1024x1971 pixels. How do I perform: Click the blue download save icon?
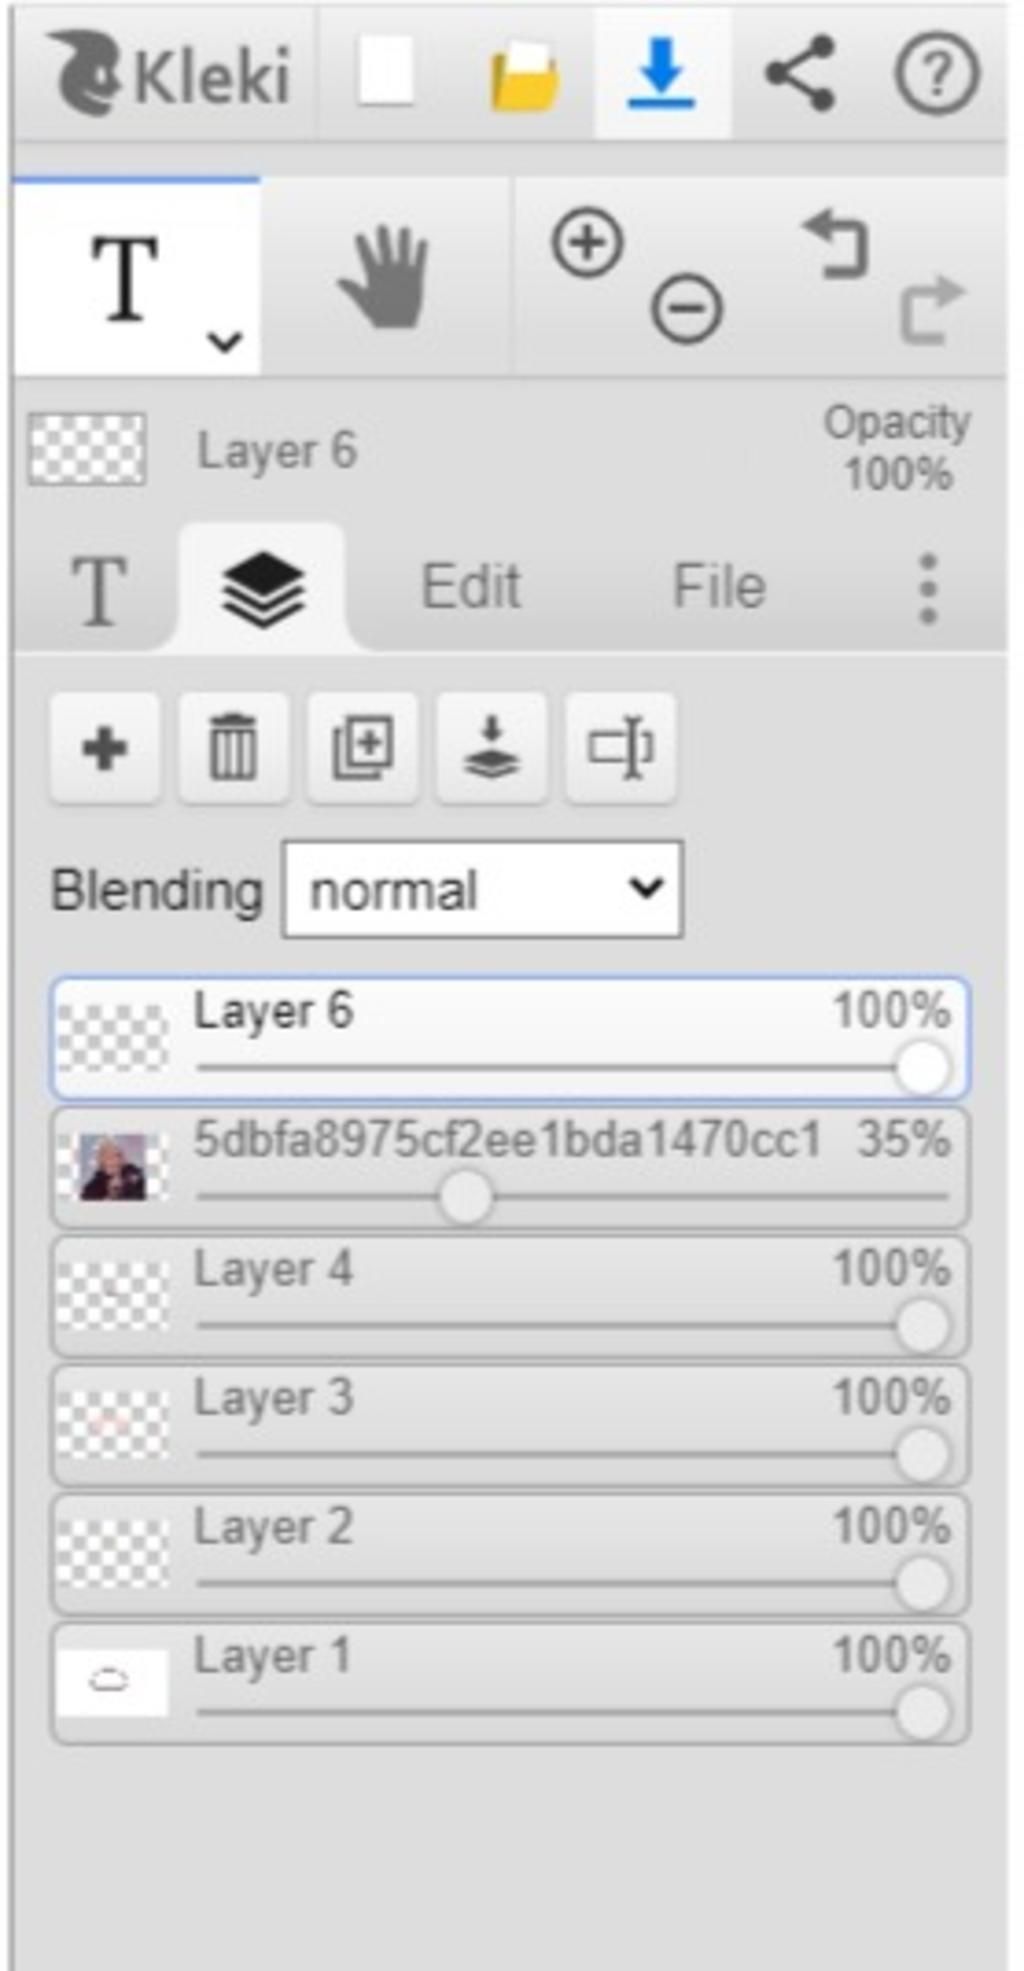(661, 73)
